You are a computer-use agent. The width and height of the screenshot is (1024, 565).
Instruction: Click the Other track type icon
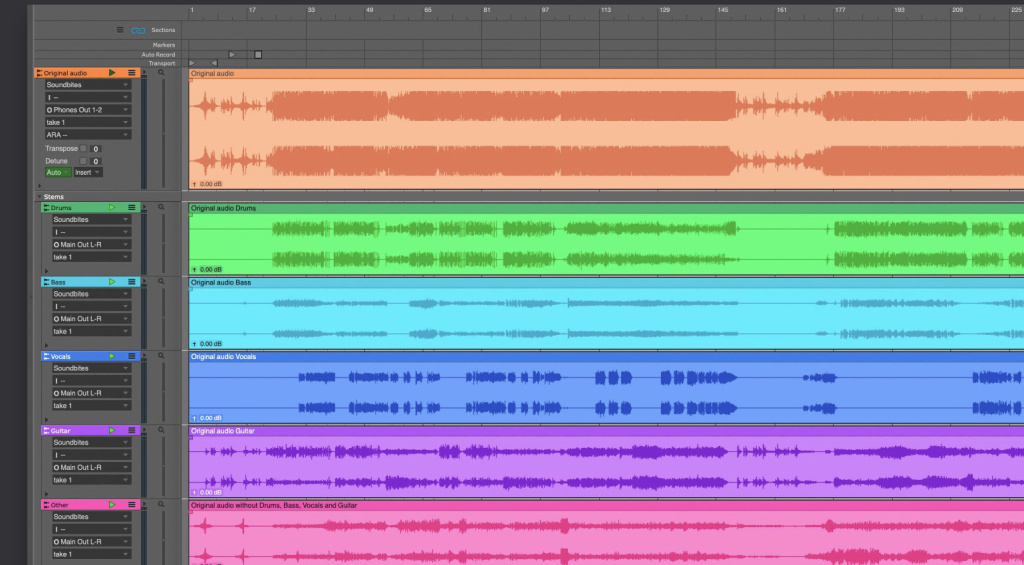pyautogui.click(x=46, y=505)
